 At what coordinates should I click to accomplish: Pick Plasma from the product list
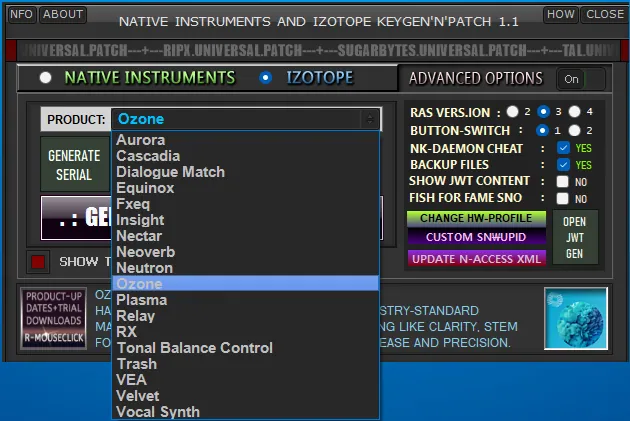[x=245, y=300]
